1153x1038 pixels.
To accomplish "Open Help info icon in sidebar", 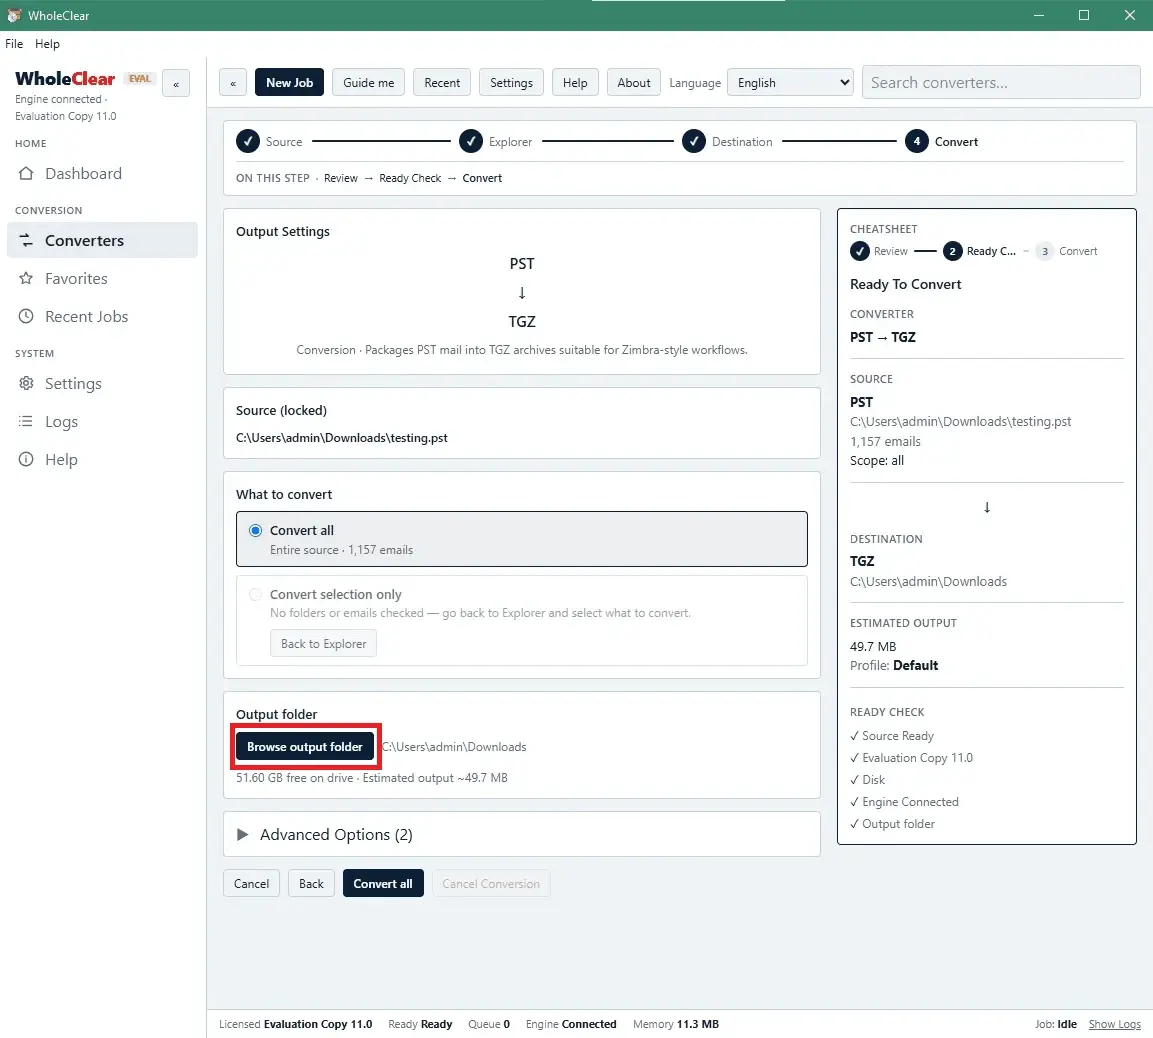I will [x=26, y=459].
